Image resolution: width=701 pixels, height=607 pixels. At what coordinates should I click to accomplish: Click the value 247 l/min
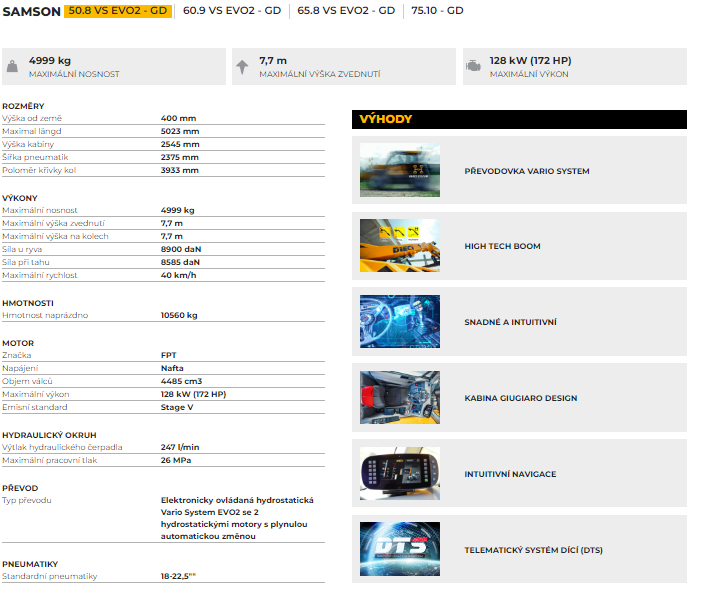(x=180, y=447)
